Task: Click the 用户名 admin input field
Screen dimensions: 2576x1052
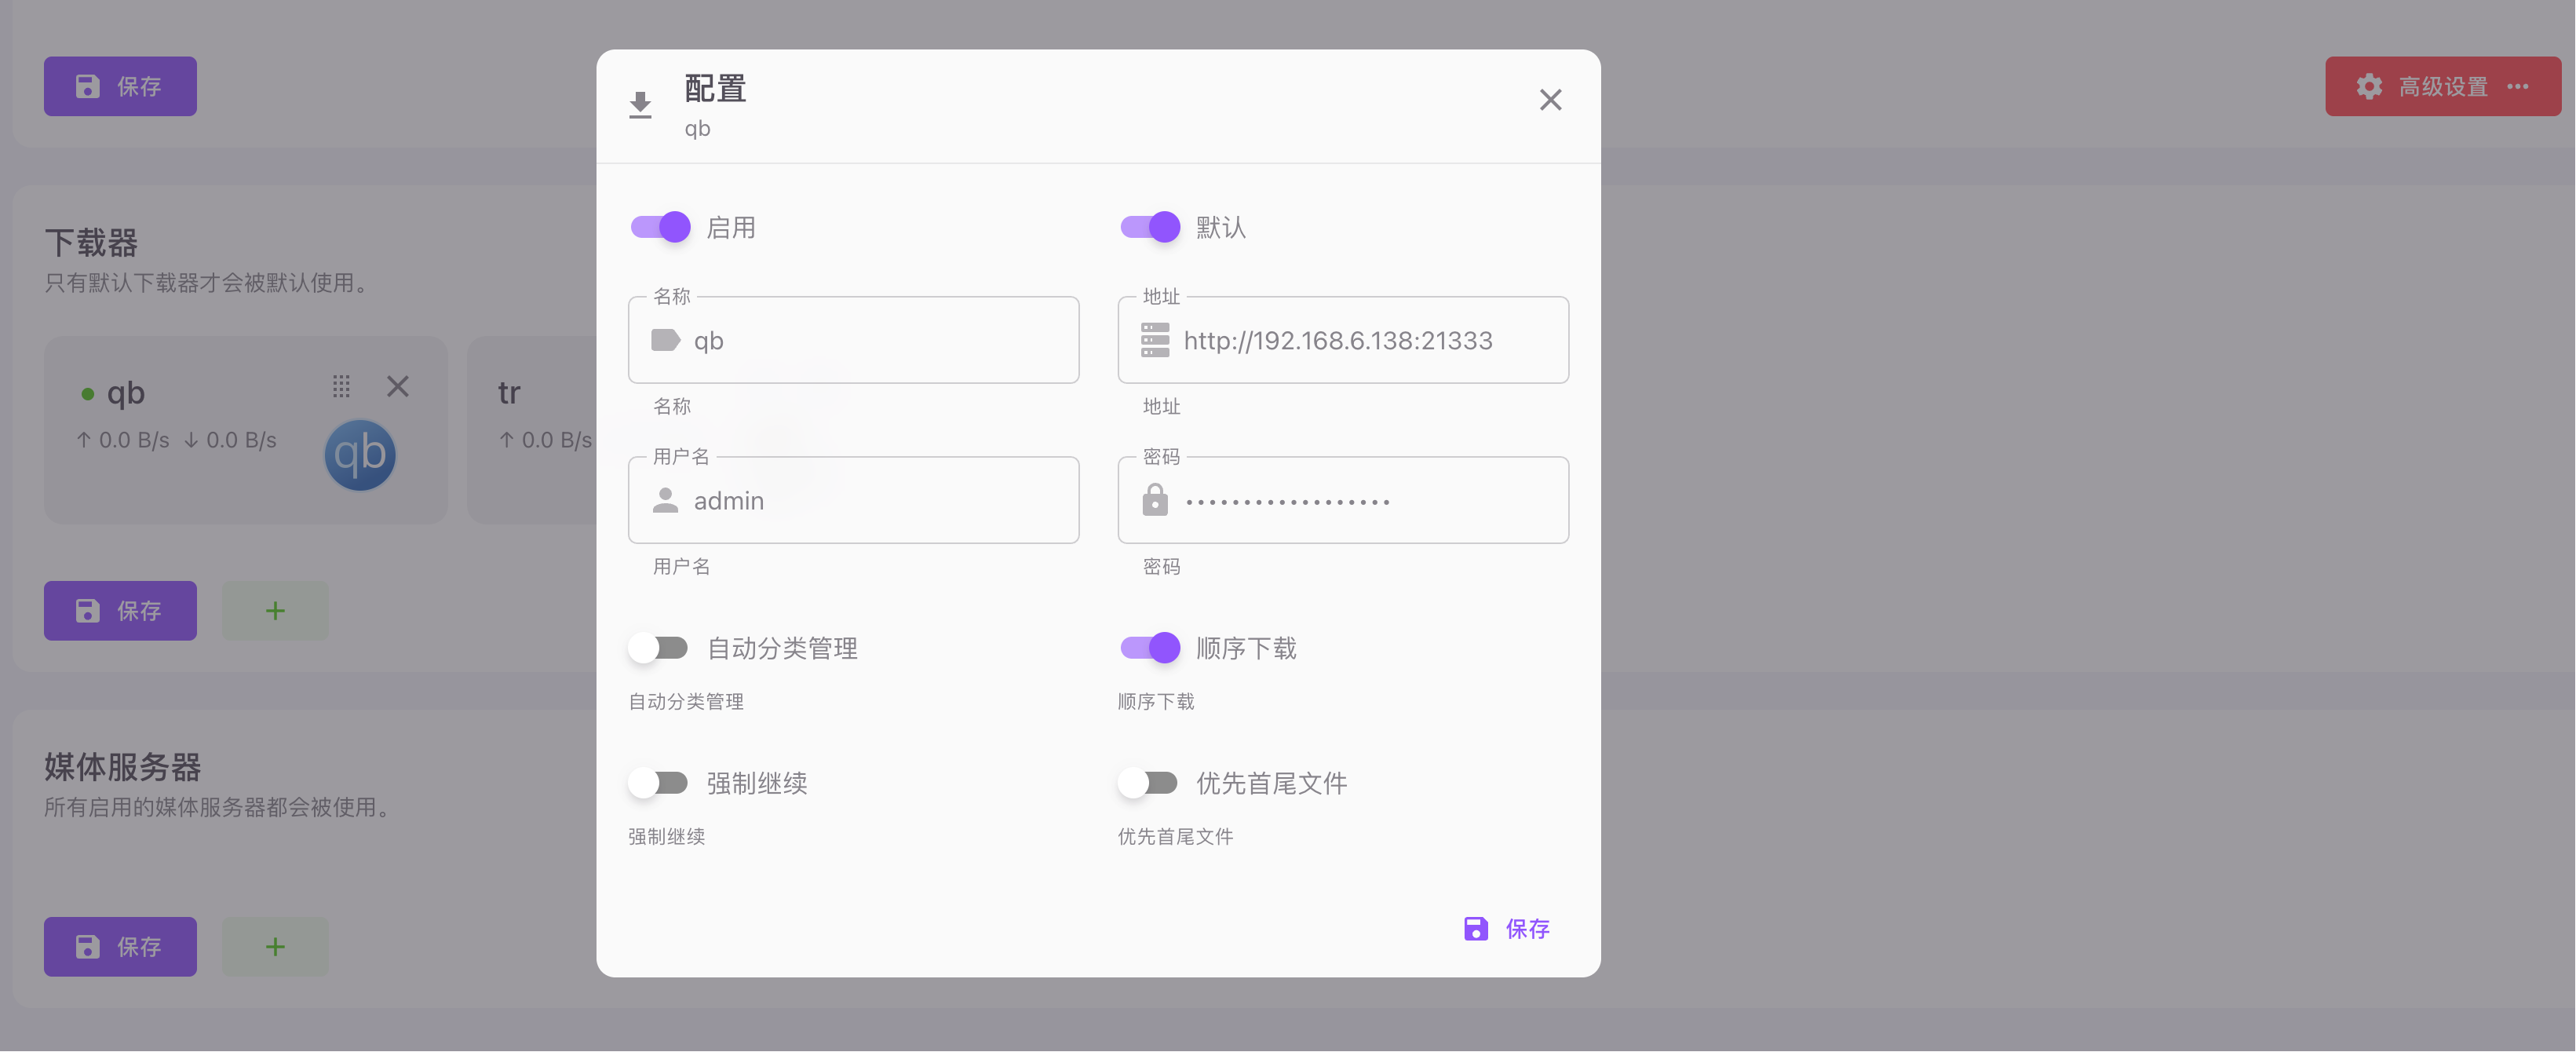Action: click(853, 500)
